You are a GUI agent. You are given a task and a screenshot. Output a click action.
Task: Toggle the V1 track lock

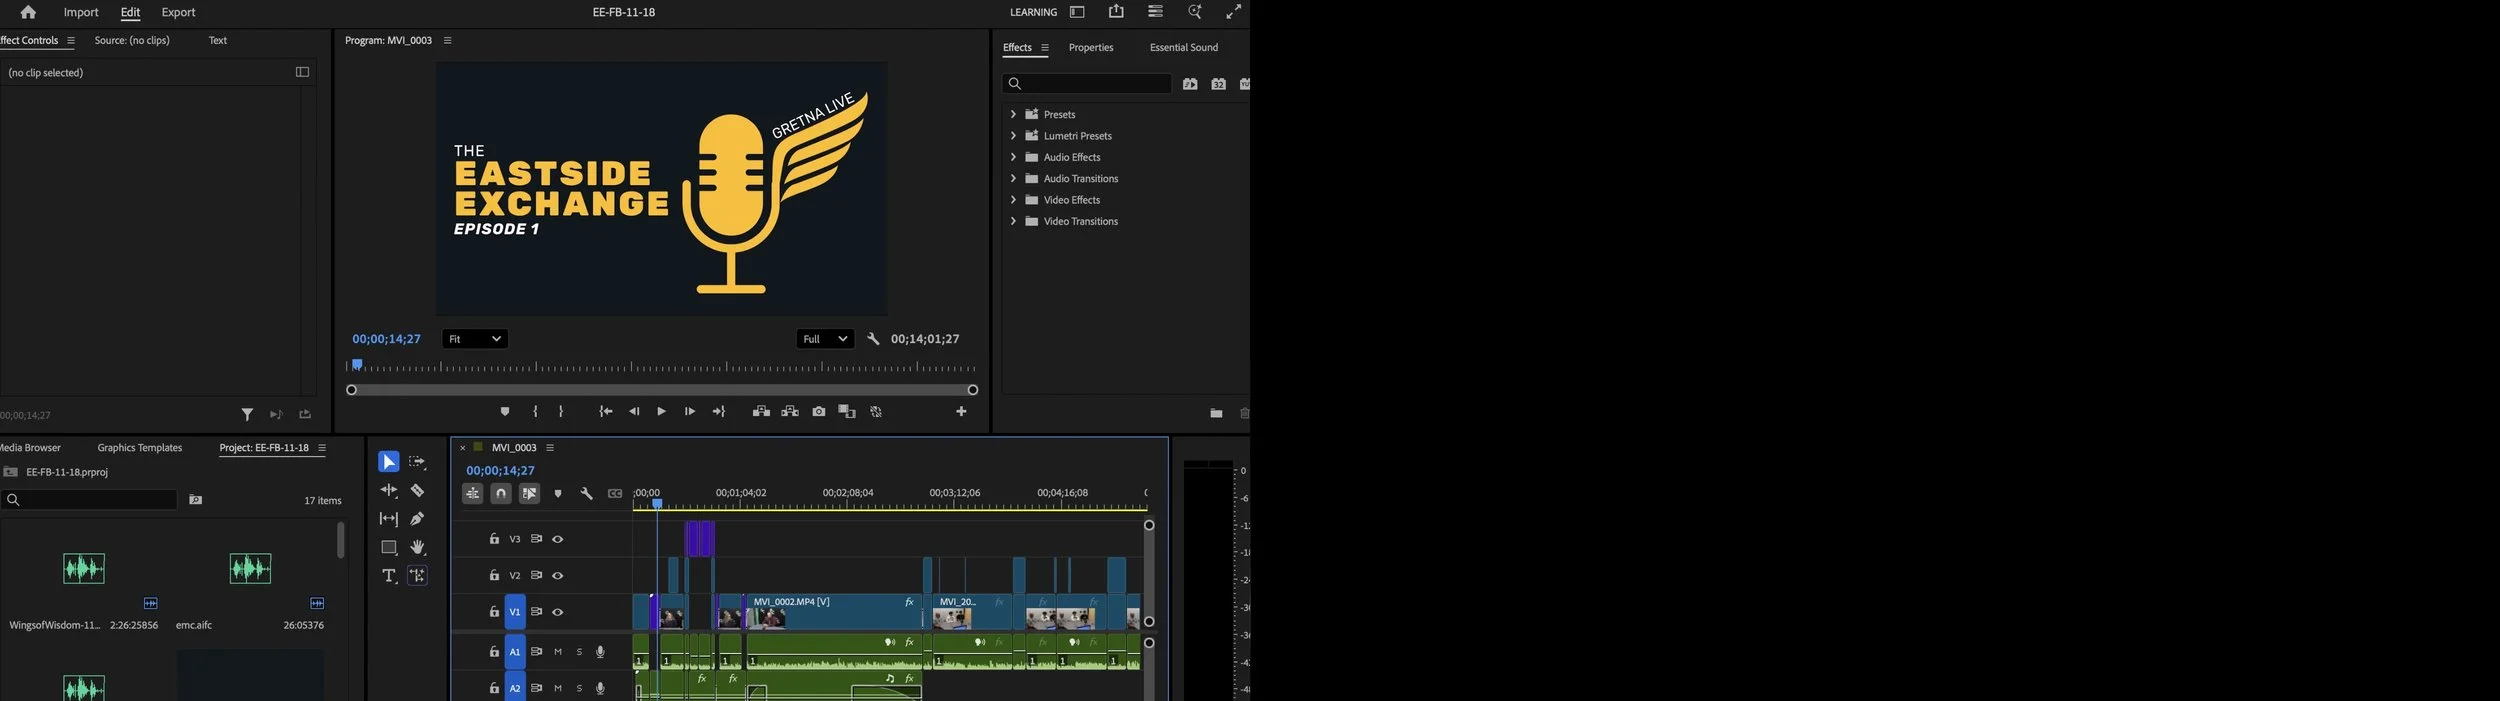tap(494, 611)
